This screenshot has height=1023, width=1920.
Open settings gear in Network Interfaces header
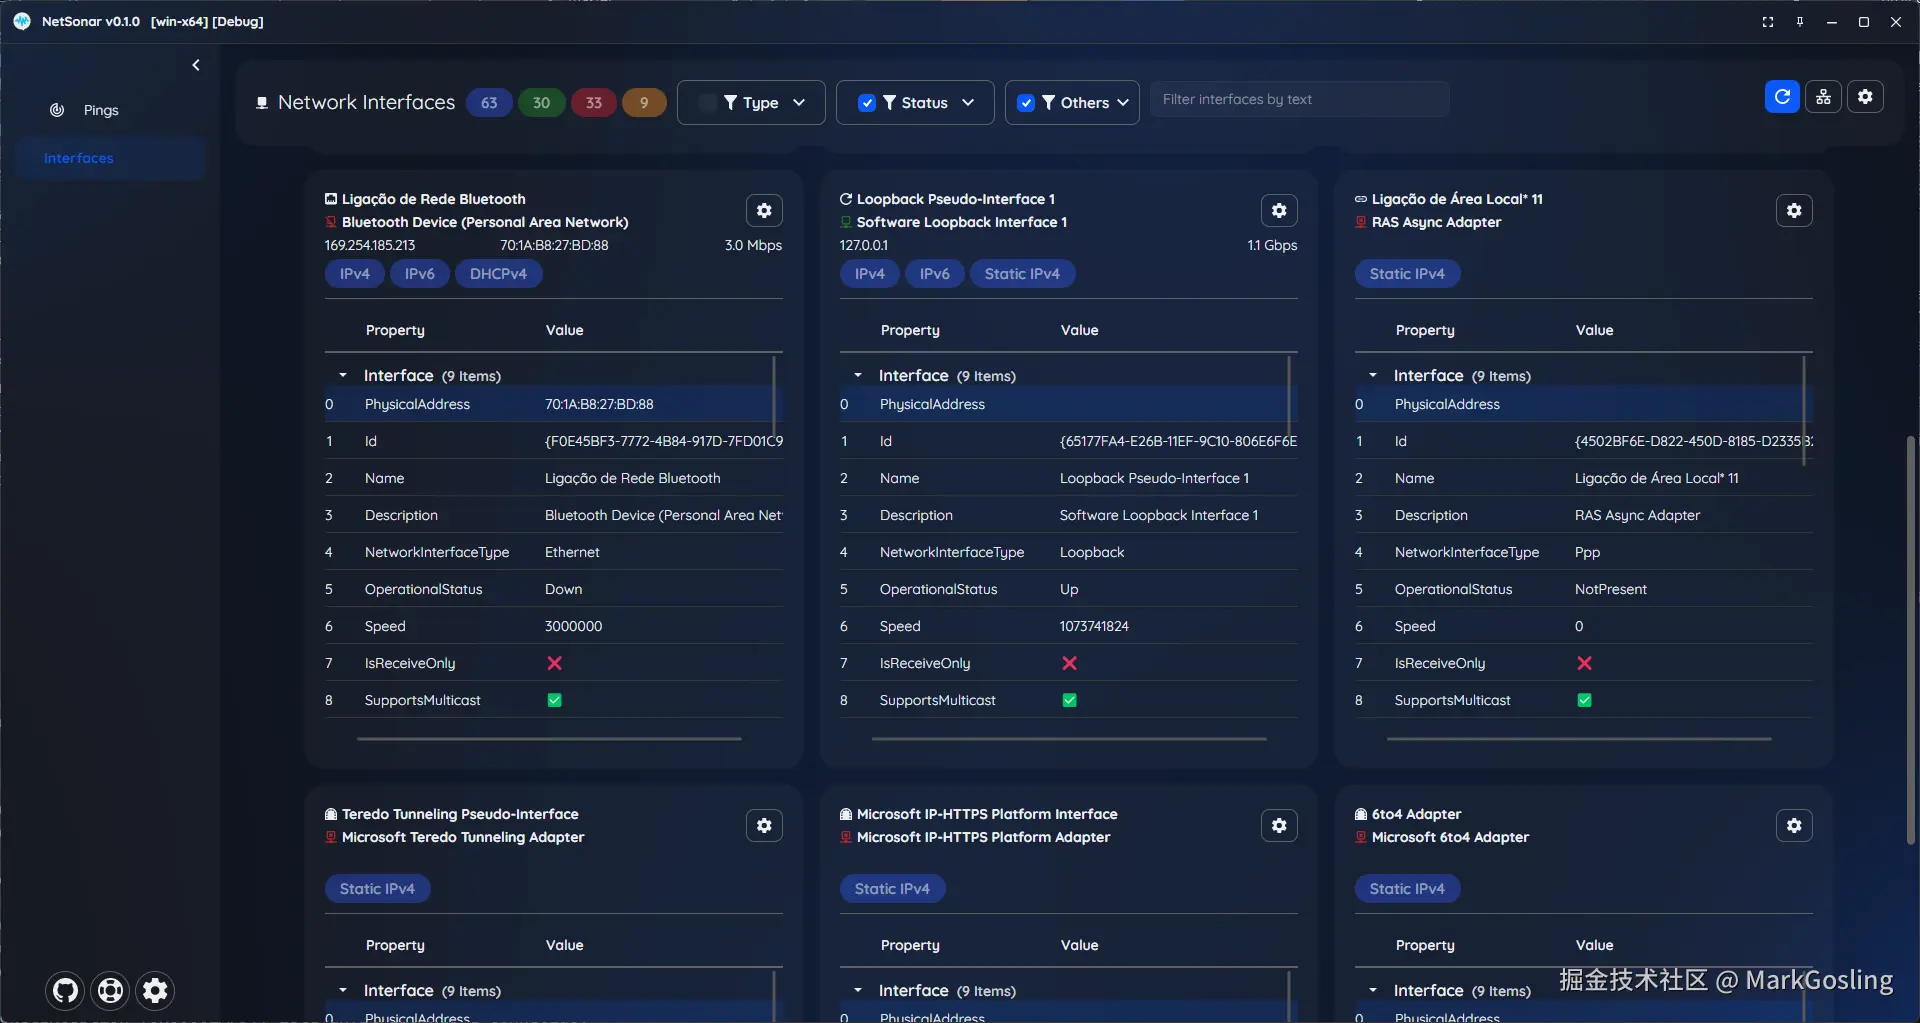tap(1865, 97)
